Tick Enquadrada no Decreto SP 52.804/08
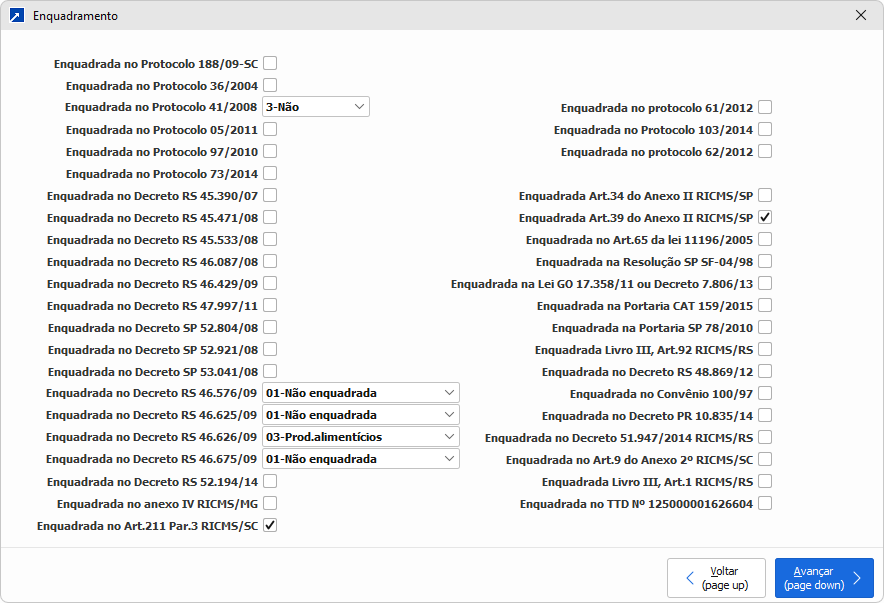884x603 pixels. click(x=270, y=327)
